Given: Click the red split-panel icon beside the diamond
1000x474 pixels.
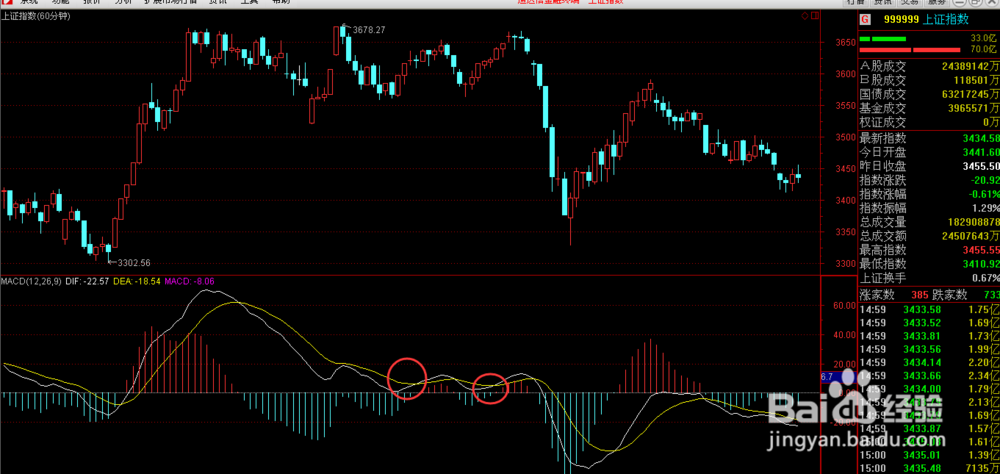Looking at the screenshot, I should click(x=814, y=16).
